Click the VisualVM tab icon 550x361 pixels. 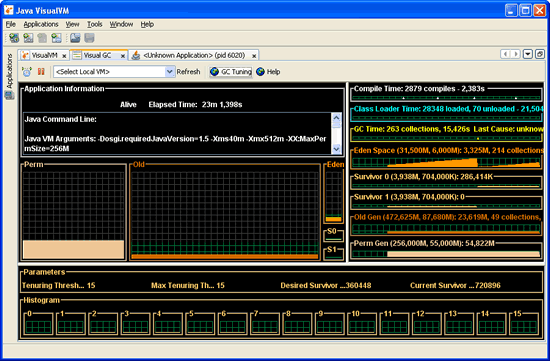pos(25,55)
